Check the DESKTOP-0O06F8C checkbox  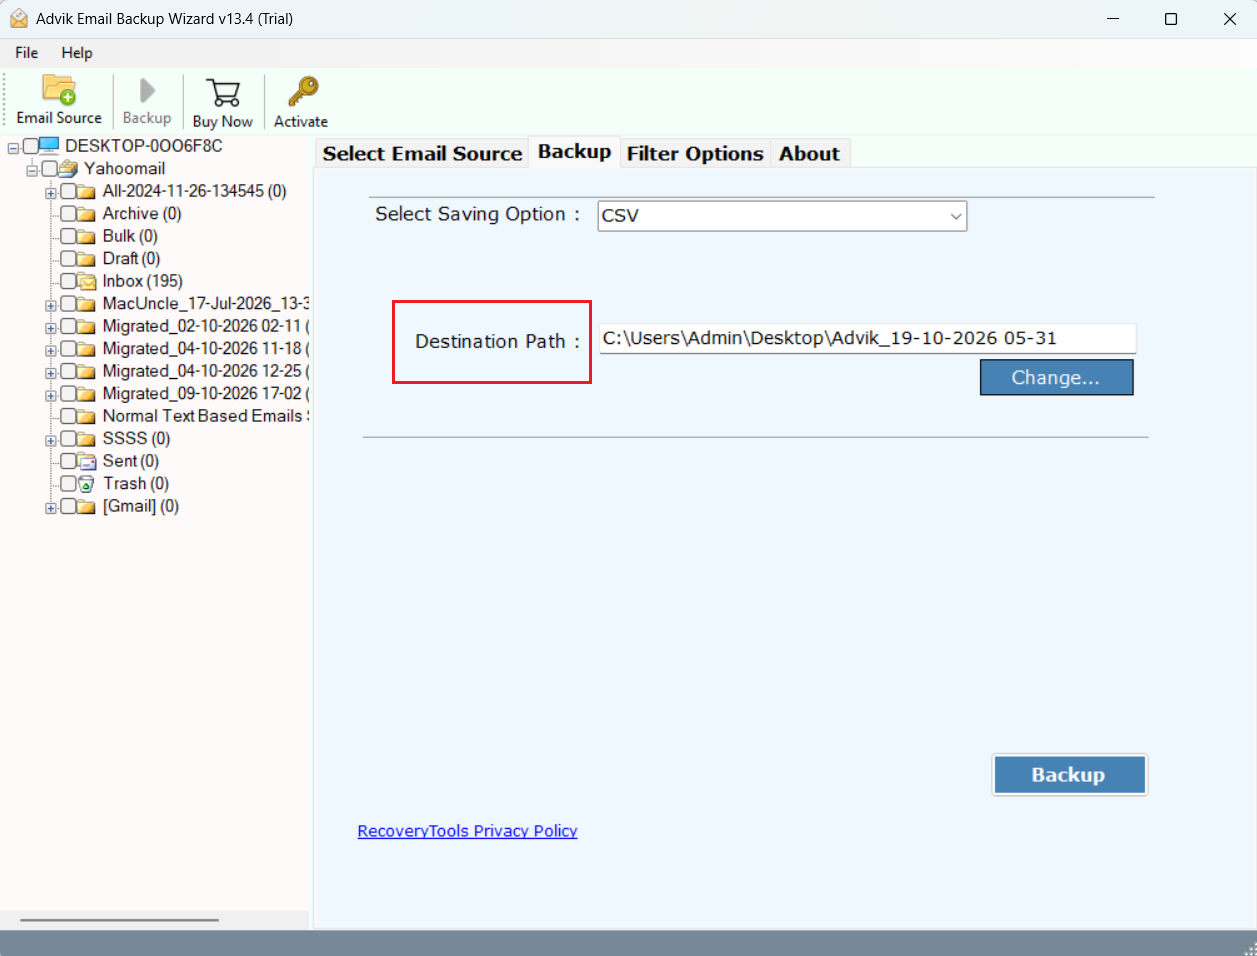click(x=30, y=146)
